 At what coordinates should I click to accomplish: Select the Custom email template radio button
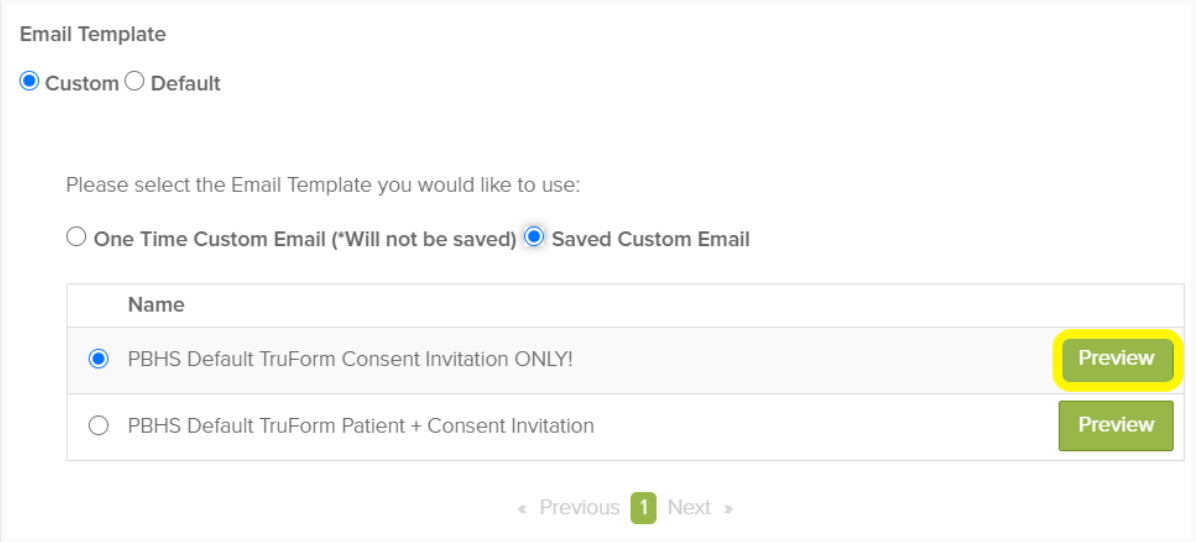(30, 82)
